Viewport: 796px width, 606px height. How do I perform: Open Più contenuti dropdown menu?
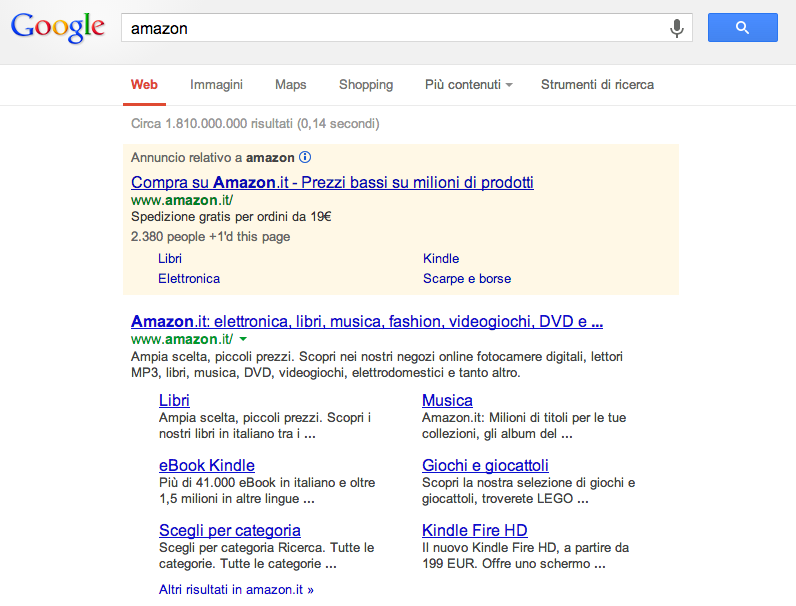(469, 84)
